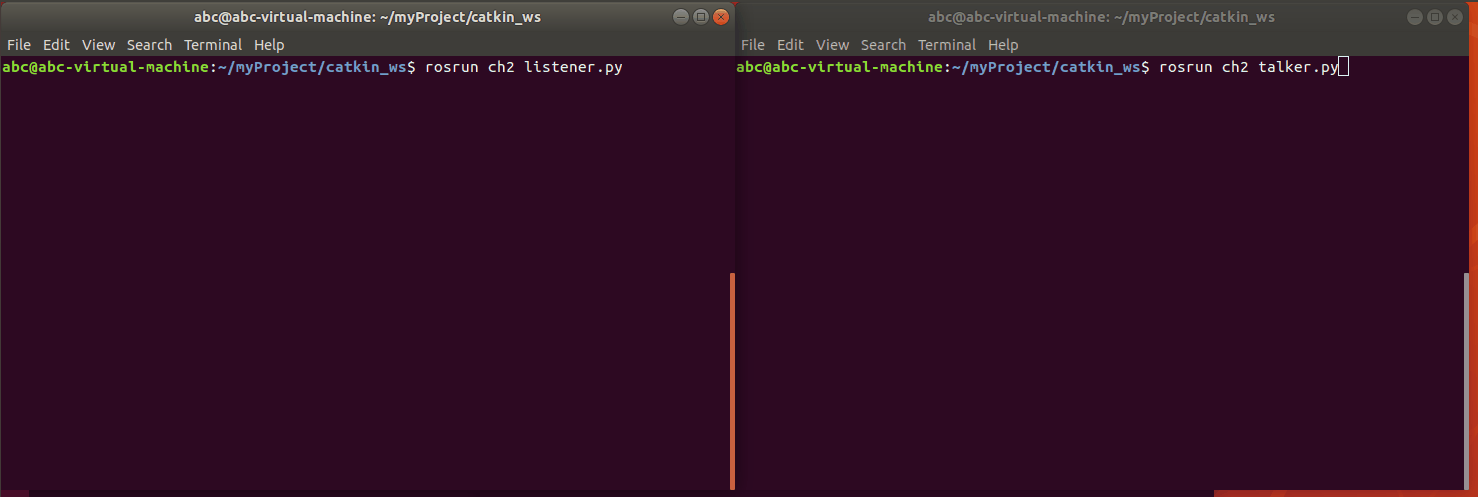
Task: Maximize the listener terminal window
Action: (x=701, y=17)
